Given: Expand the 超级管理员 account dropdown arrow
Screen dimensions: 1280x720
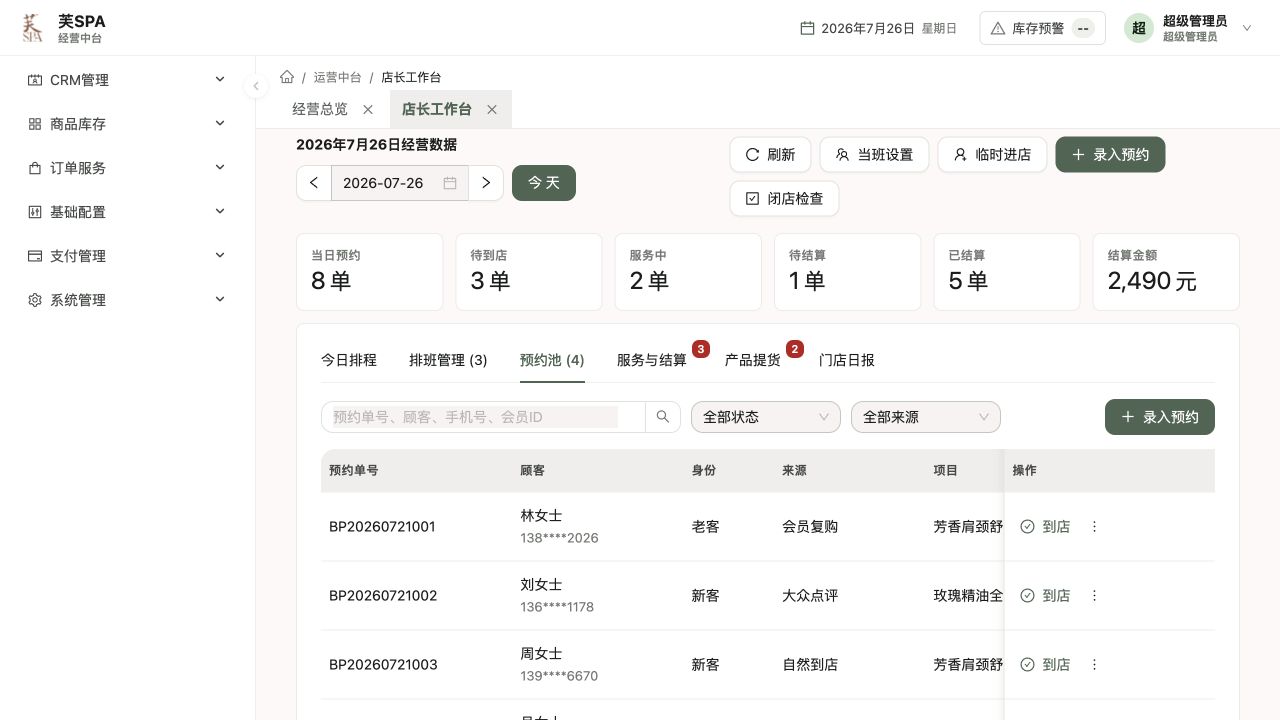Looking at the screenshot, I should (1247, 28).
